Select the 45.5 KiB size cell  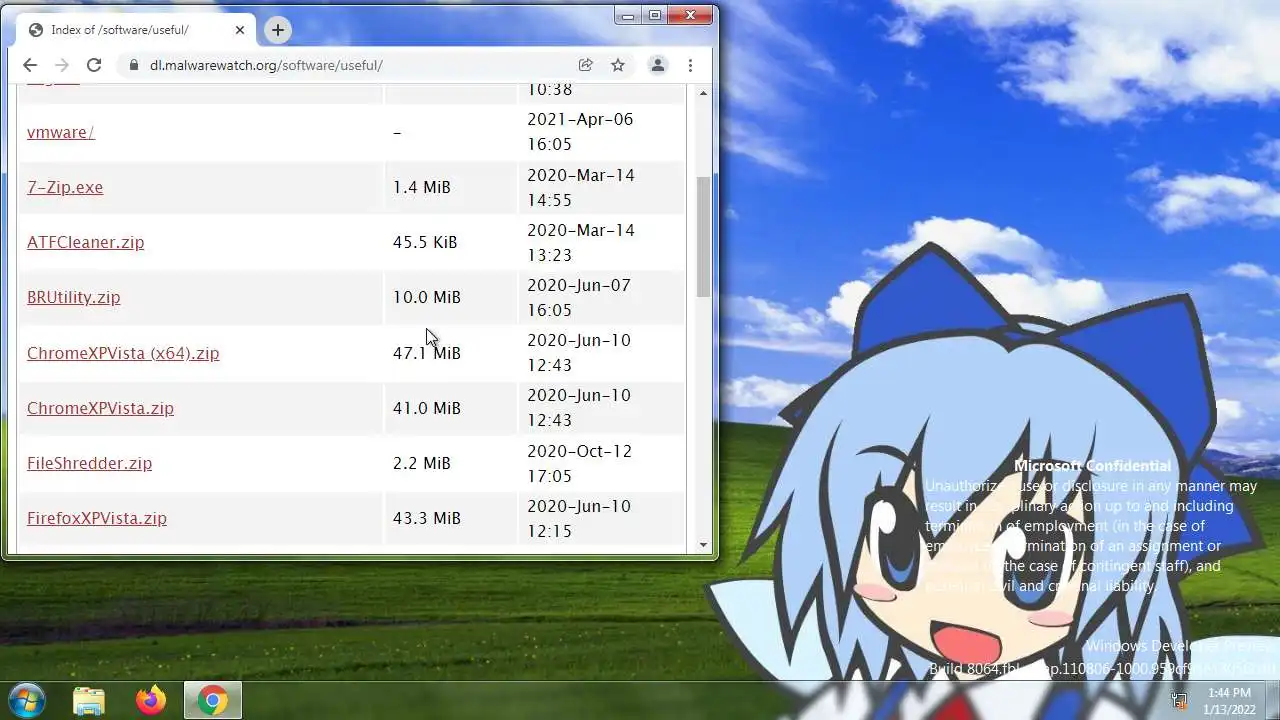pyautogui.click(x=450, y=242)
